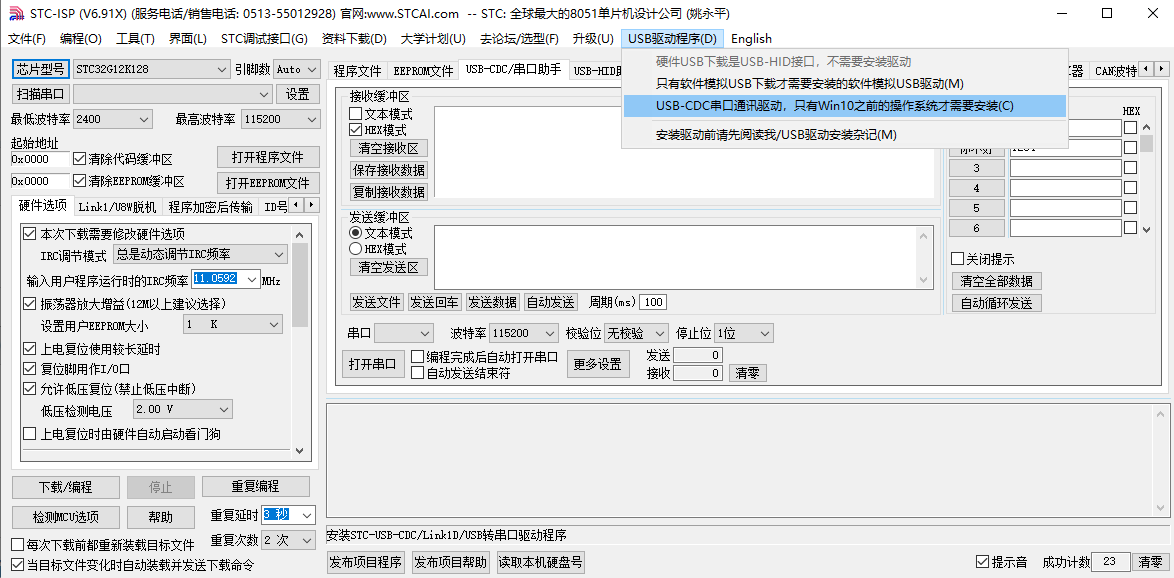The image size is (1174, 578).
Task: Select 只有软件模拟USB下载才需要安装 menu entry
Action: [x=845, y=84]
